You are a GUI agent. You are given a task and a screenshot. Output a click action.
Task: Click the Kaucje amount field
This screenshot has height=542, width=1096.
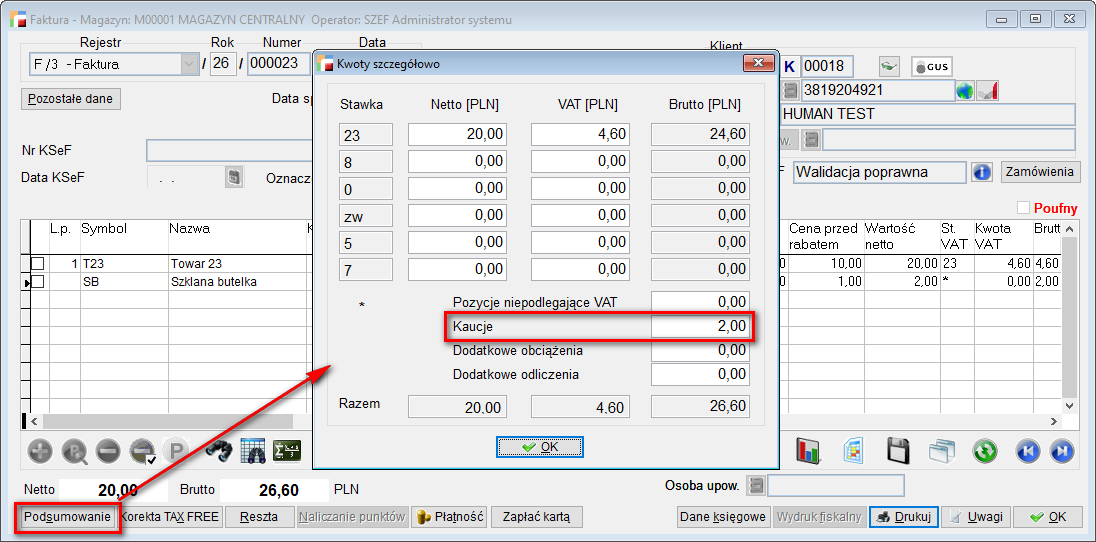[700, 326]
